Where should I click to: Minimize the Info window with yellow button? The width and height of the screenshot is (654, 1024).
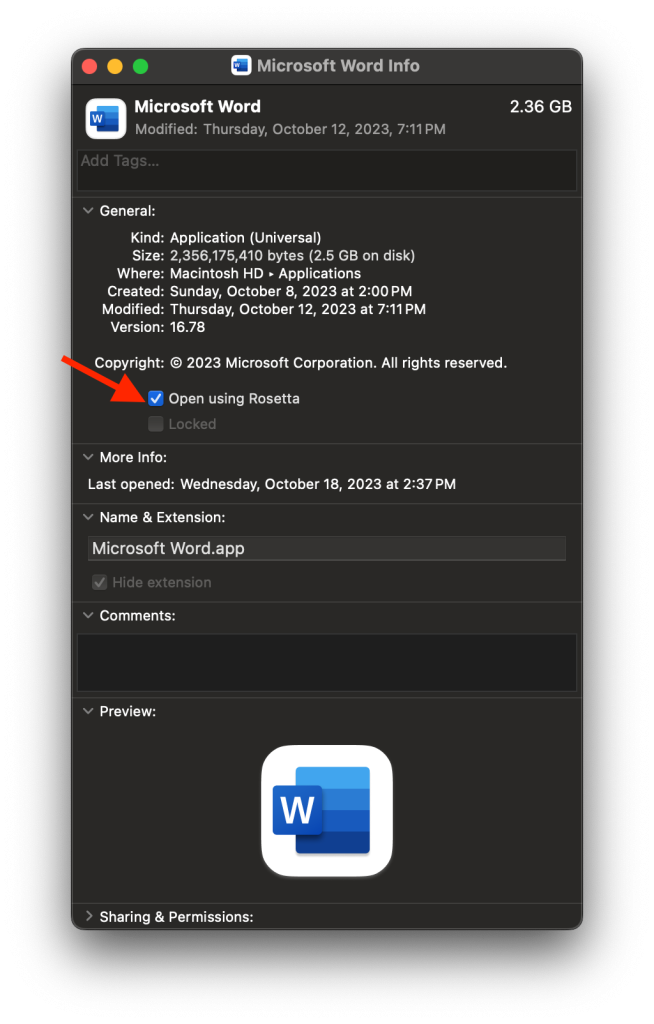[x=115, y=66]
